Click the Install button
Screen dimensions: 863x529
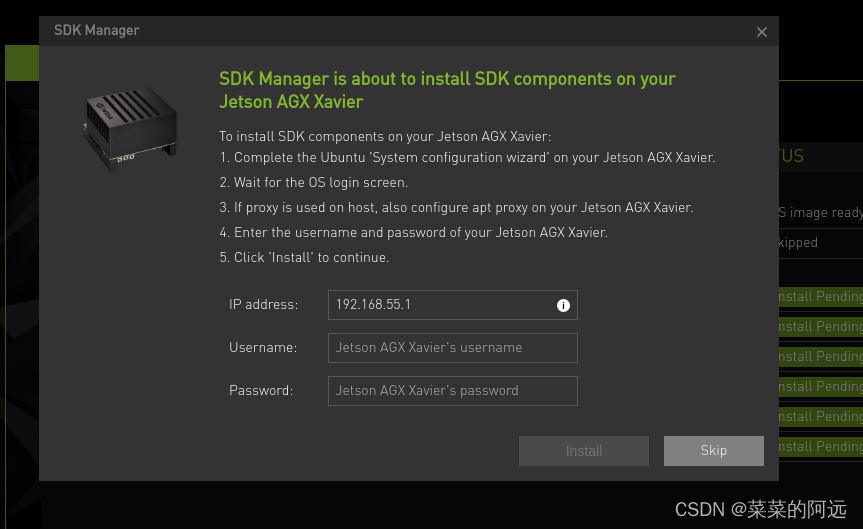tap(584, 451)
